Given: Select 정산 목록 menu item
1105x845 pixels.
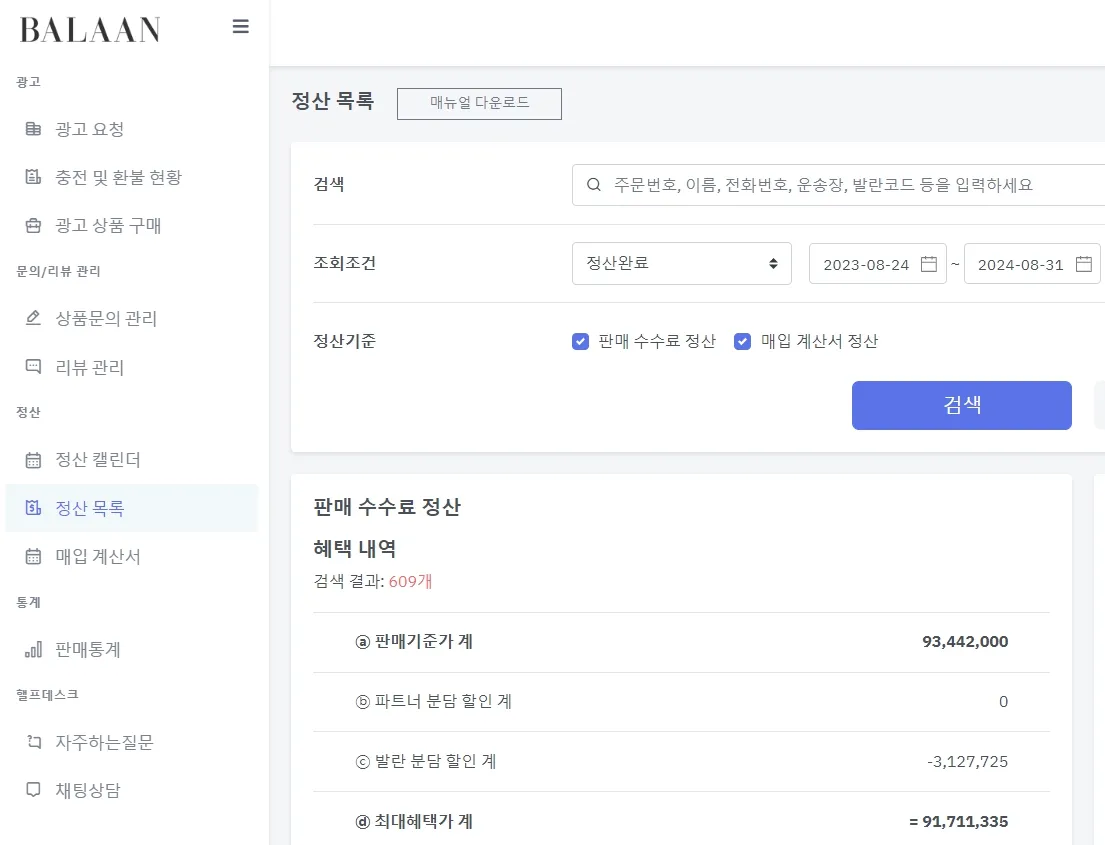Looking at the screenshot, I should (x=132, y=508).
